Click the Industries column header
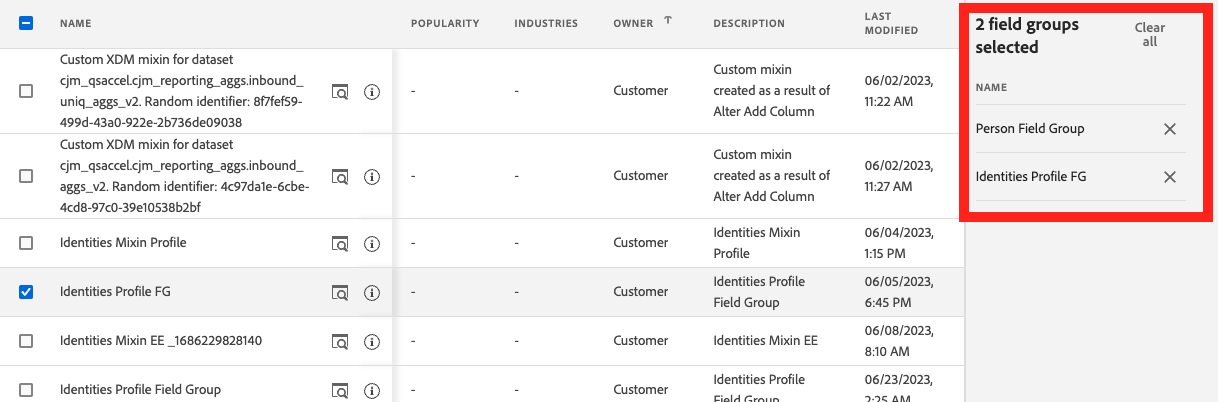This screenshot has width=1218, height=402. pyautogui.click(x=546, y=23)
